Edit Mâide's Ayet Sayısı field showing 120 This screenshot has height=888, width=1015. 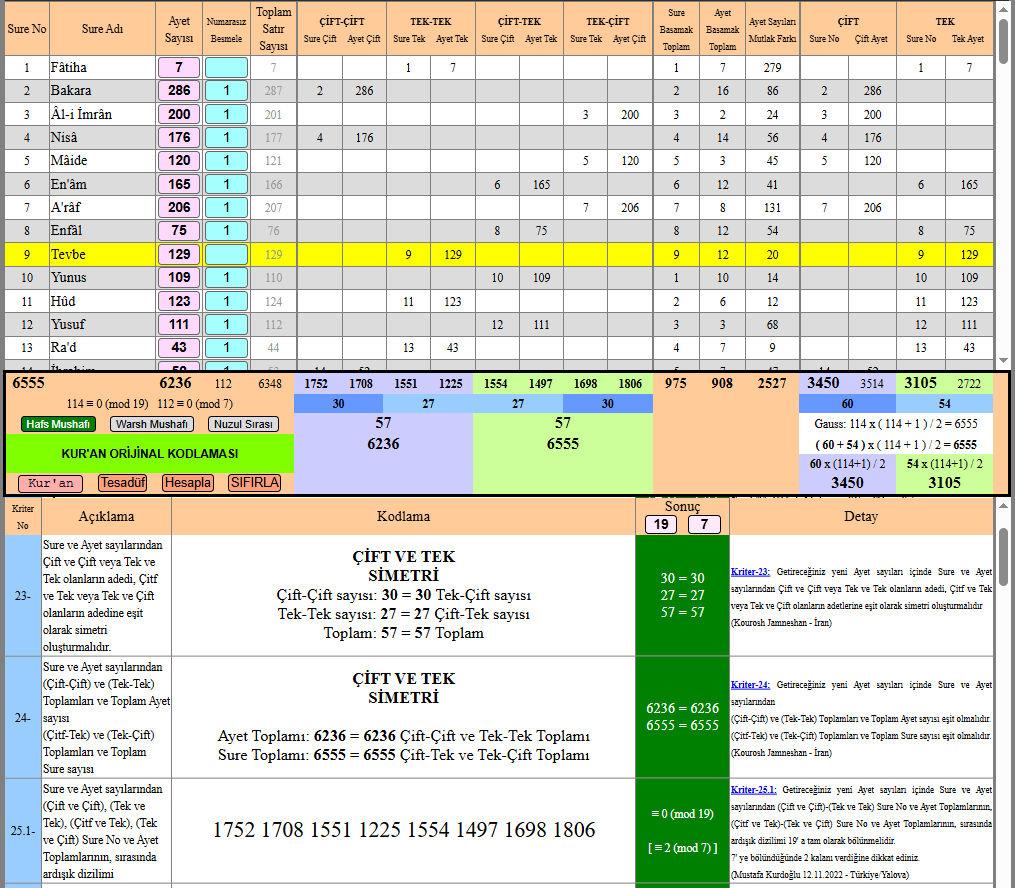(179, 161)
